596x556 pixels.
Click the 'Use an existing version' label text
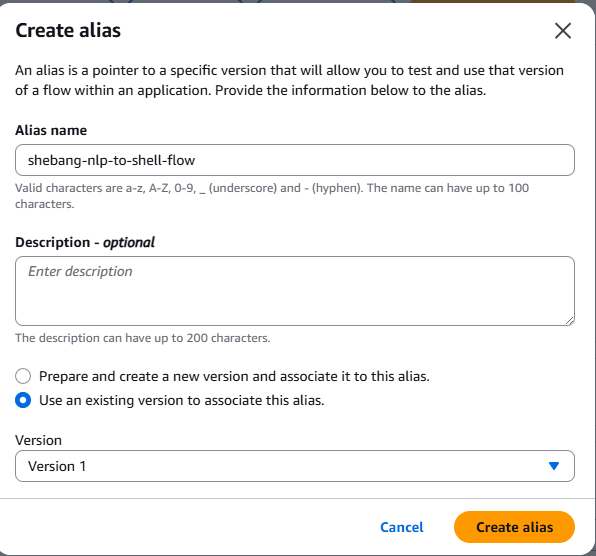[x=182, y=400]
